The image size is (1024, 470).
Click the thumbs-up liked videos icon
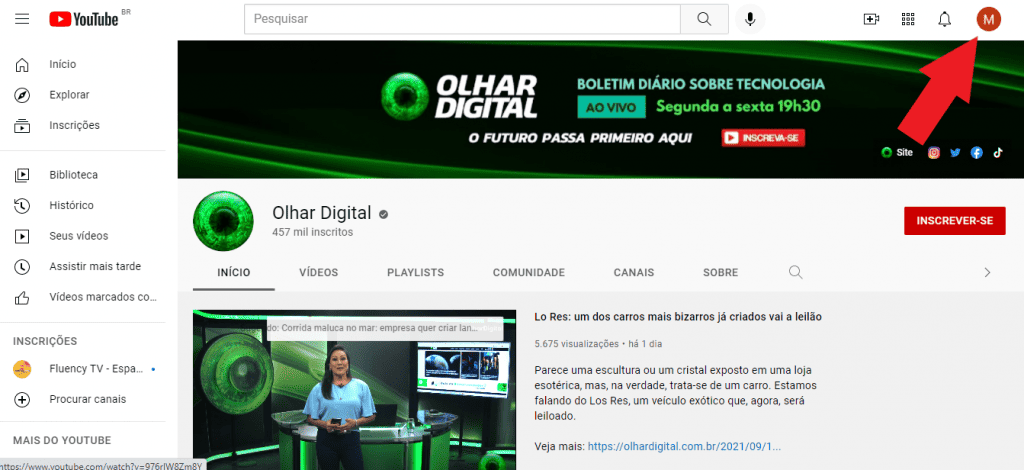22,298
